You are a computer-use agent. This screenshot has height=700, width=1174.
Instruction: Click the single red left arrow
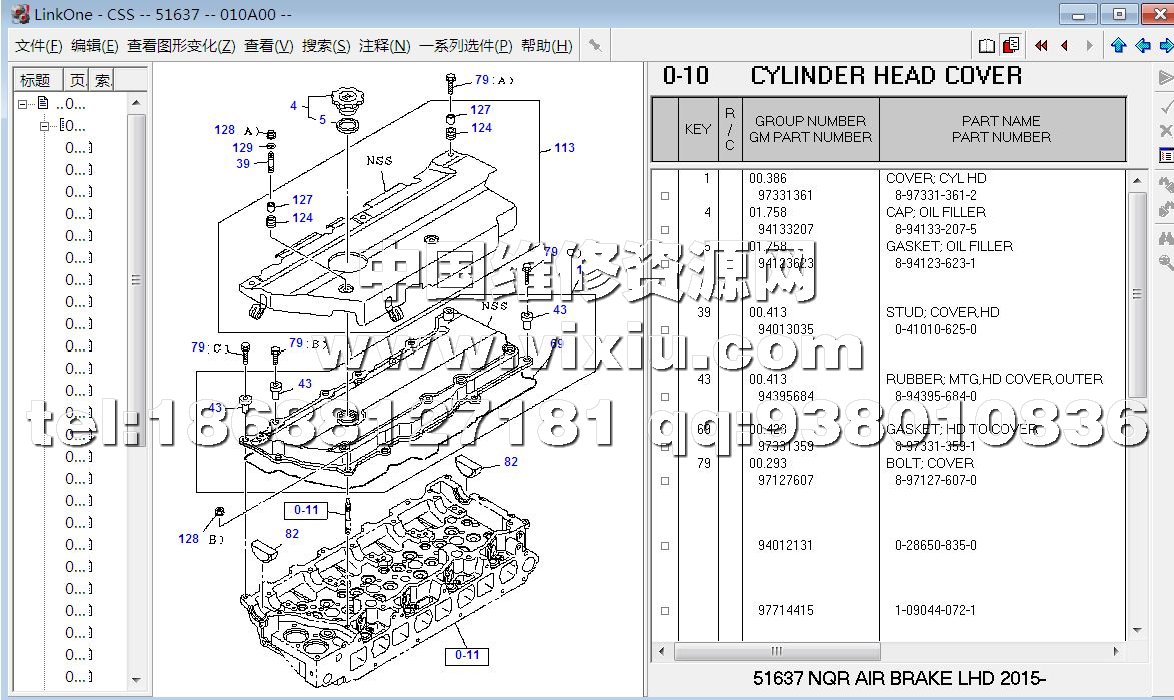point(1064,46)
